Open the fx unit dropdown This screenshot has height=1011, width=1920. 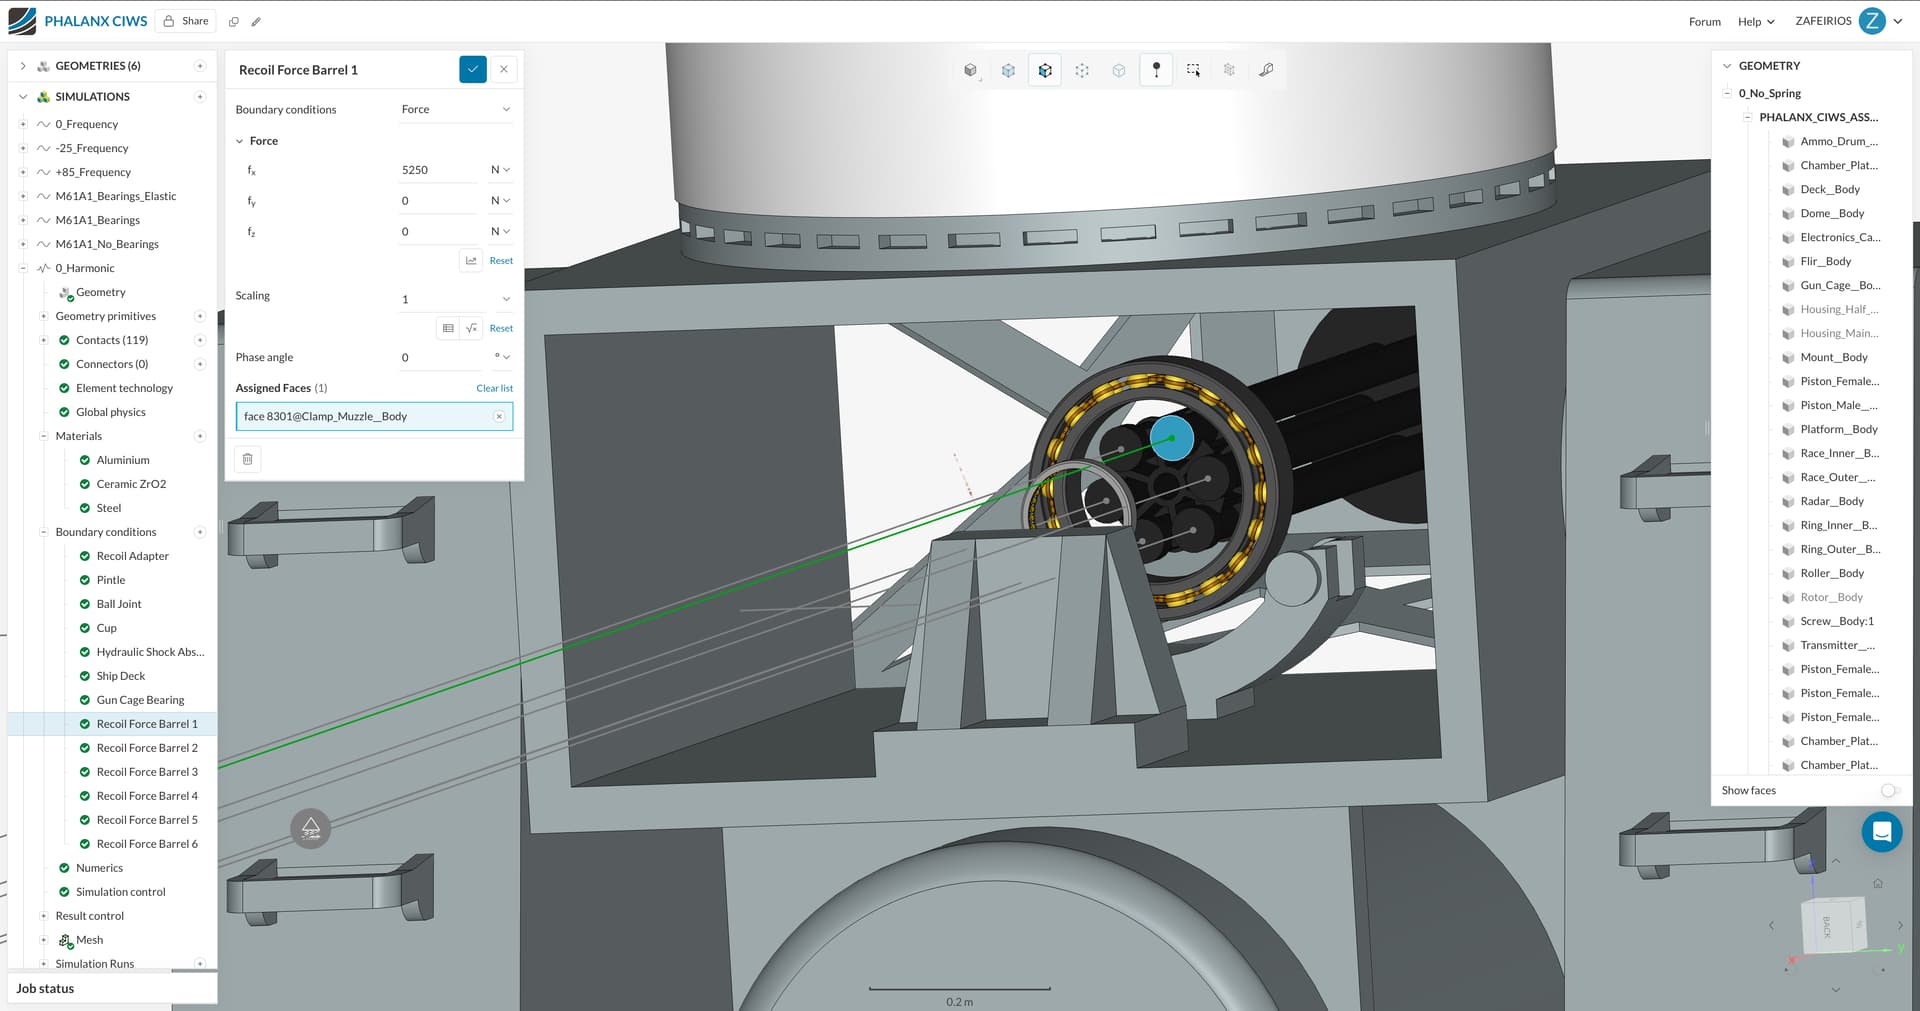point(500,170)
